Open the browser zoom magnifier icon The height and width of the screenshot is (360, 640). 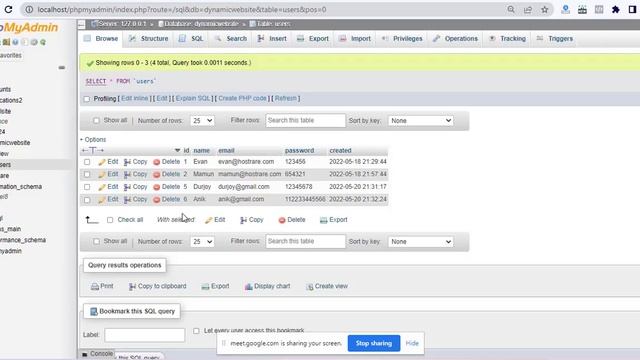click(x=511, y=9)
